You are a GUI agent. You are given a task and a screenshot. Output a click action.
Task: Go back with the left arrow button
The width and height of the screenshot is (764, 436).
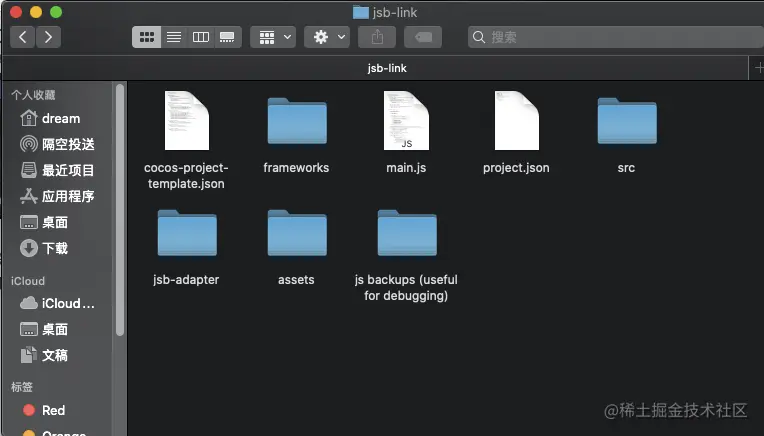click(x=22, y=37)
